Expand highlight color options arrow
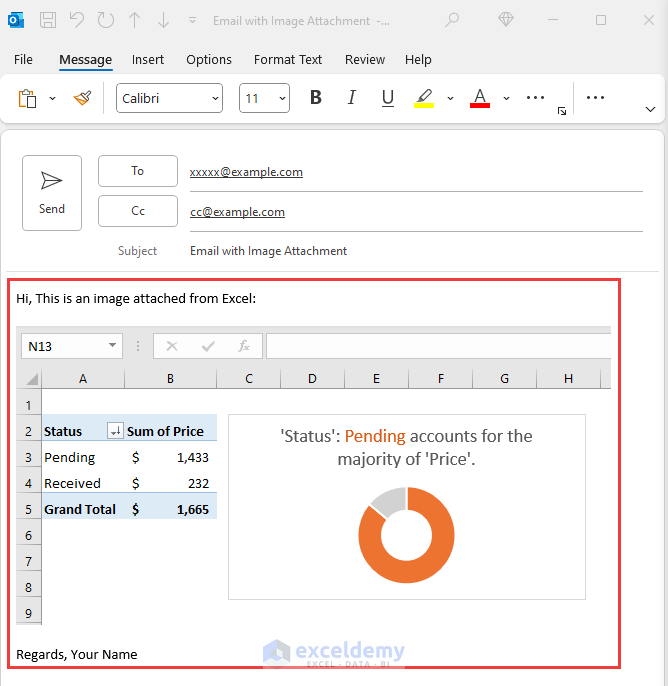Screen dimensions: 668x686 pyautogui.click(x=450, y=98)
